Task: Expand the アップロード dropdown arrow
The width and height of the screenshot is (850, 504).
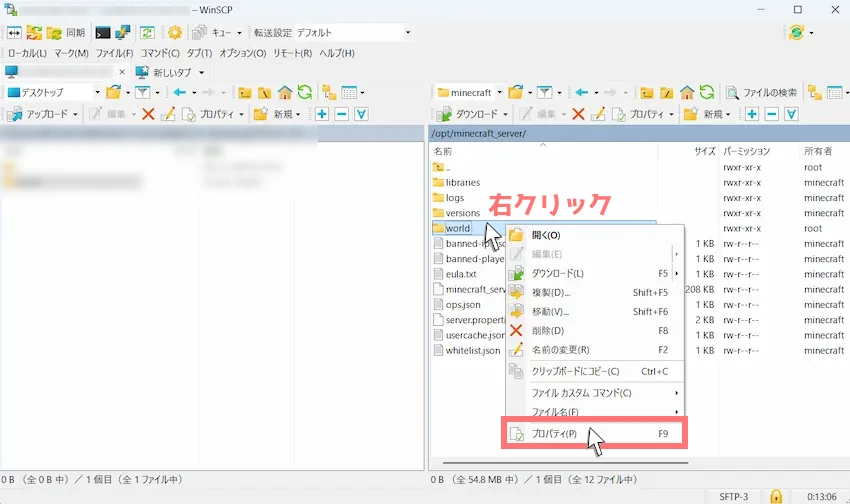Action: 75,114
